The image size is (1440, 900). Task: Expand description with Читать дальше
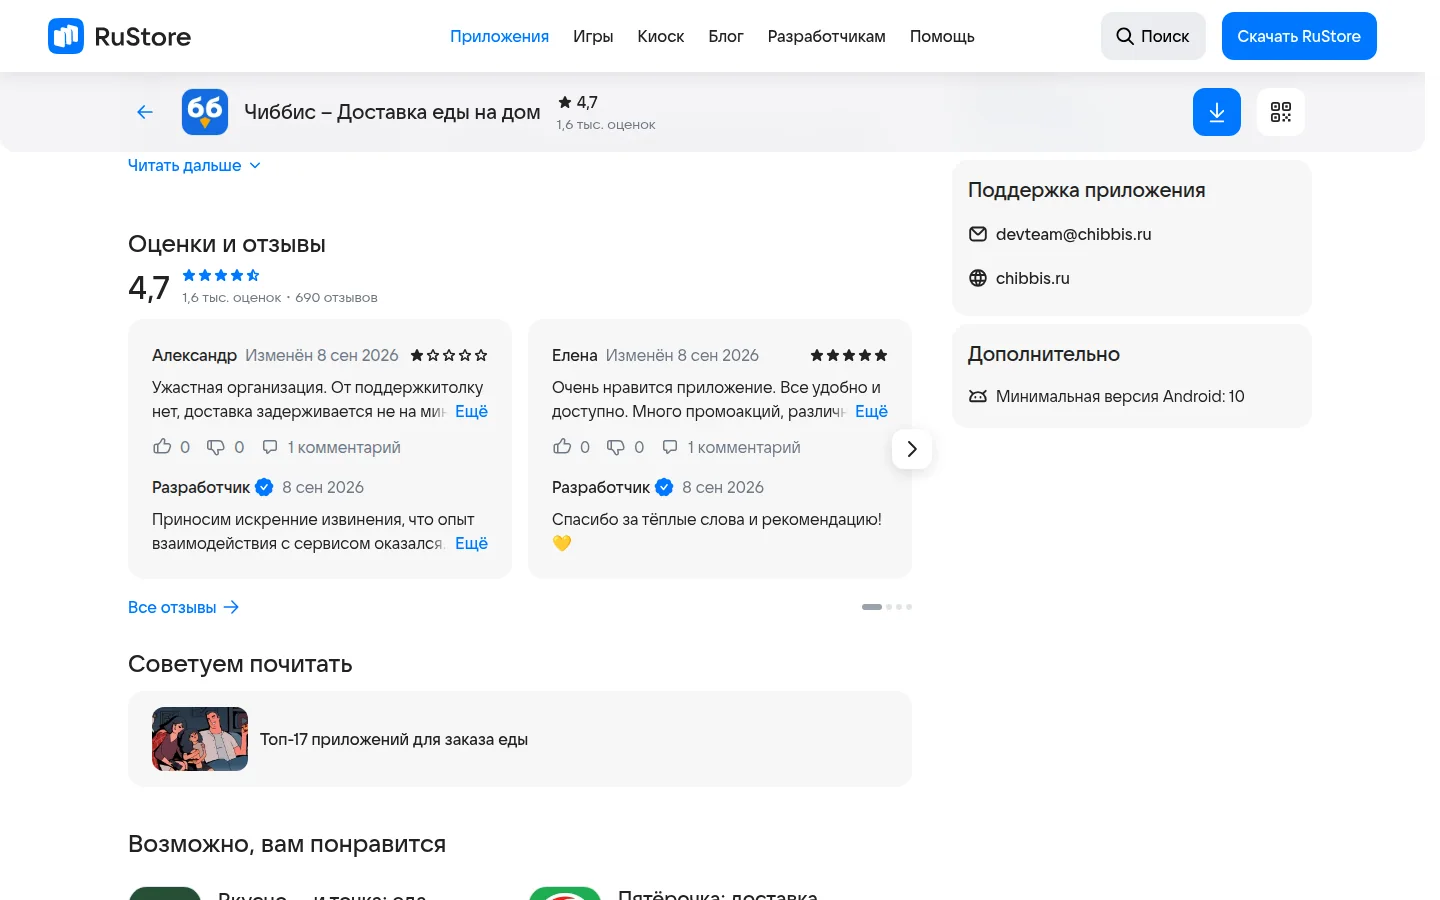pyautogui.click(x=194, y=165)
